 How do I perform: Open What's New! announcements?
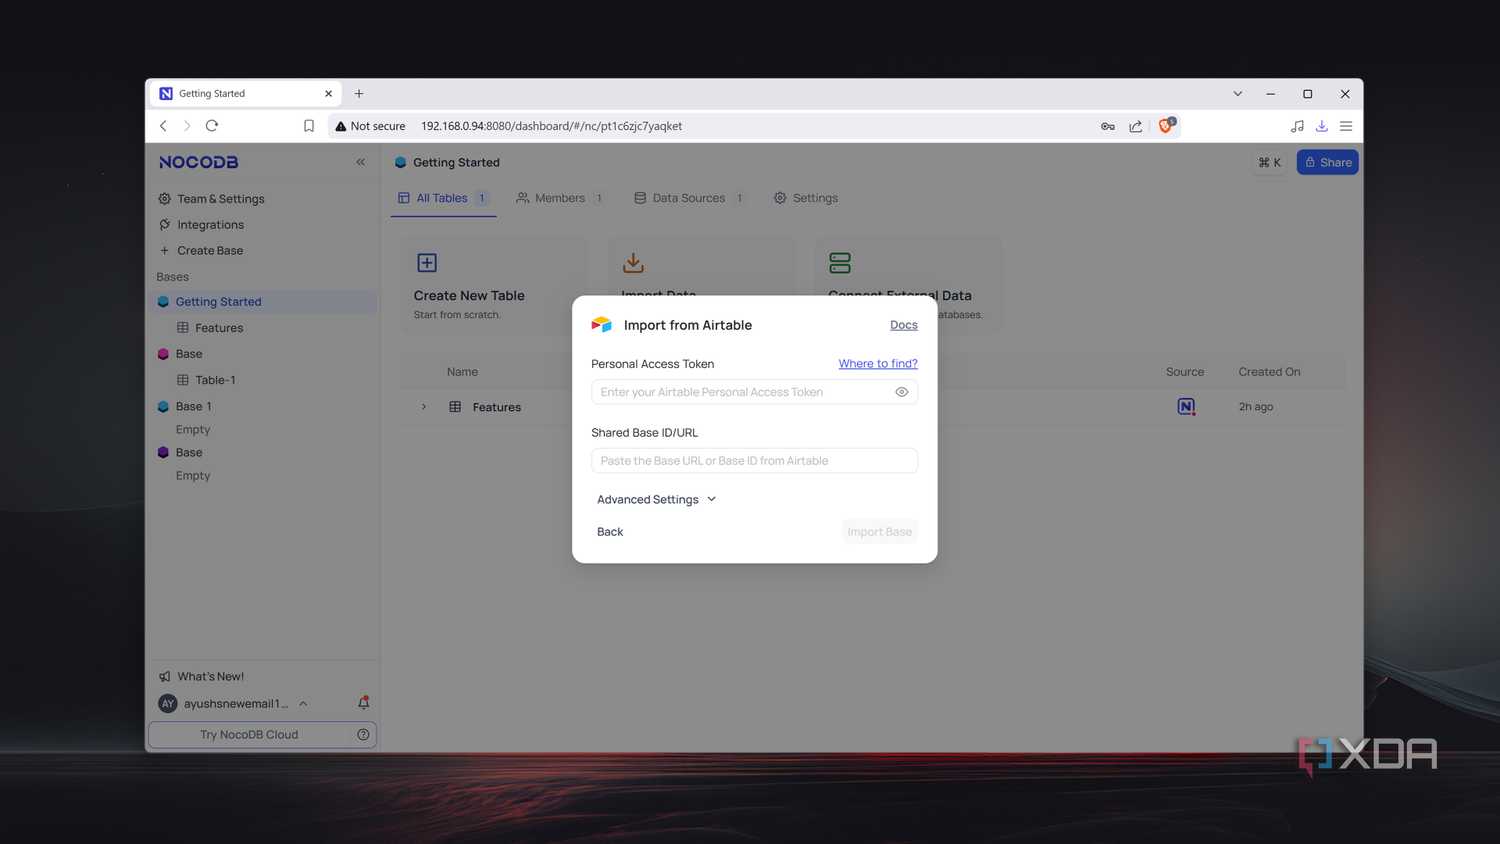click(x=201, y=677)
